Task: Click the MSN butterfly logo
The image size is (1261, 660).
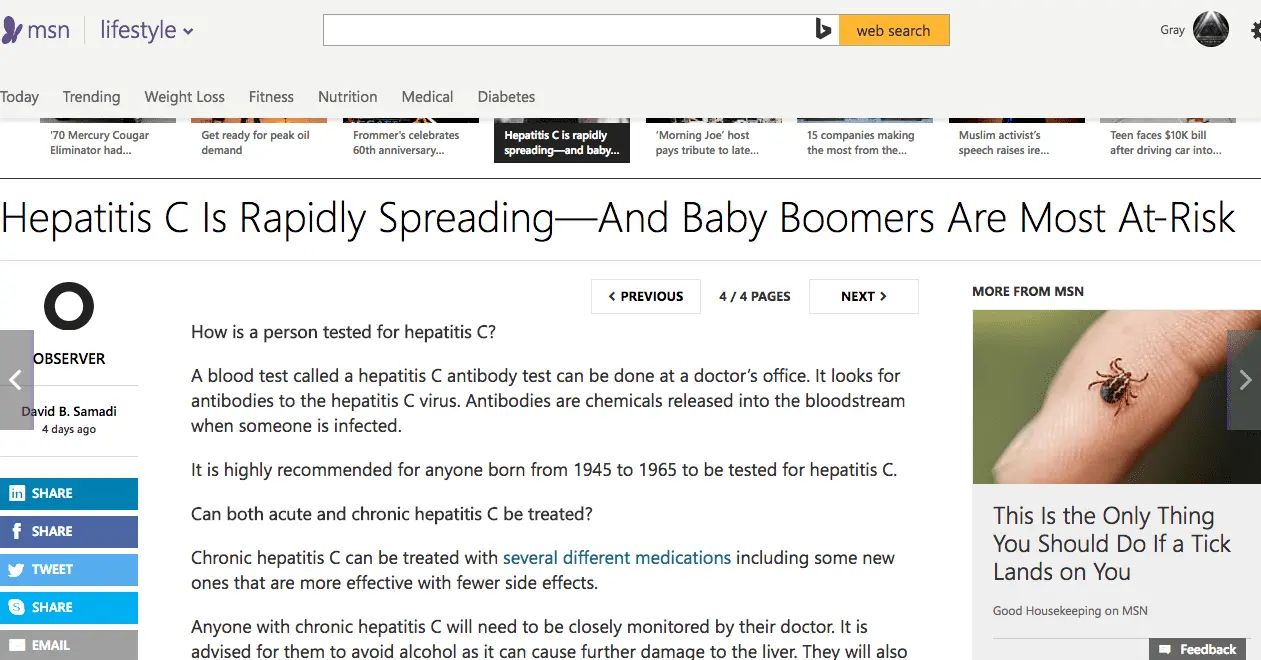Action: 12,30
